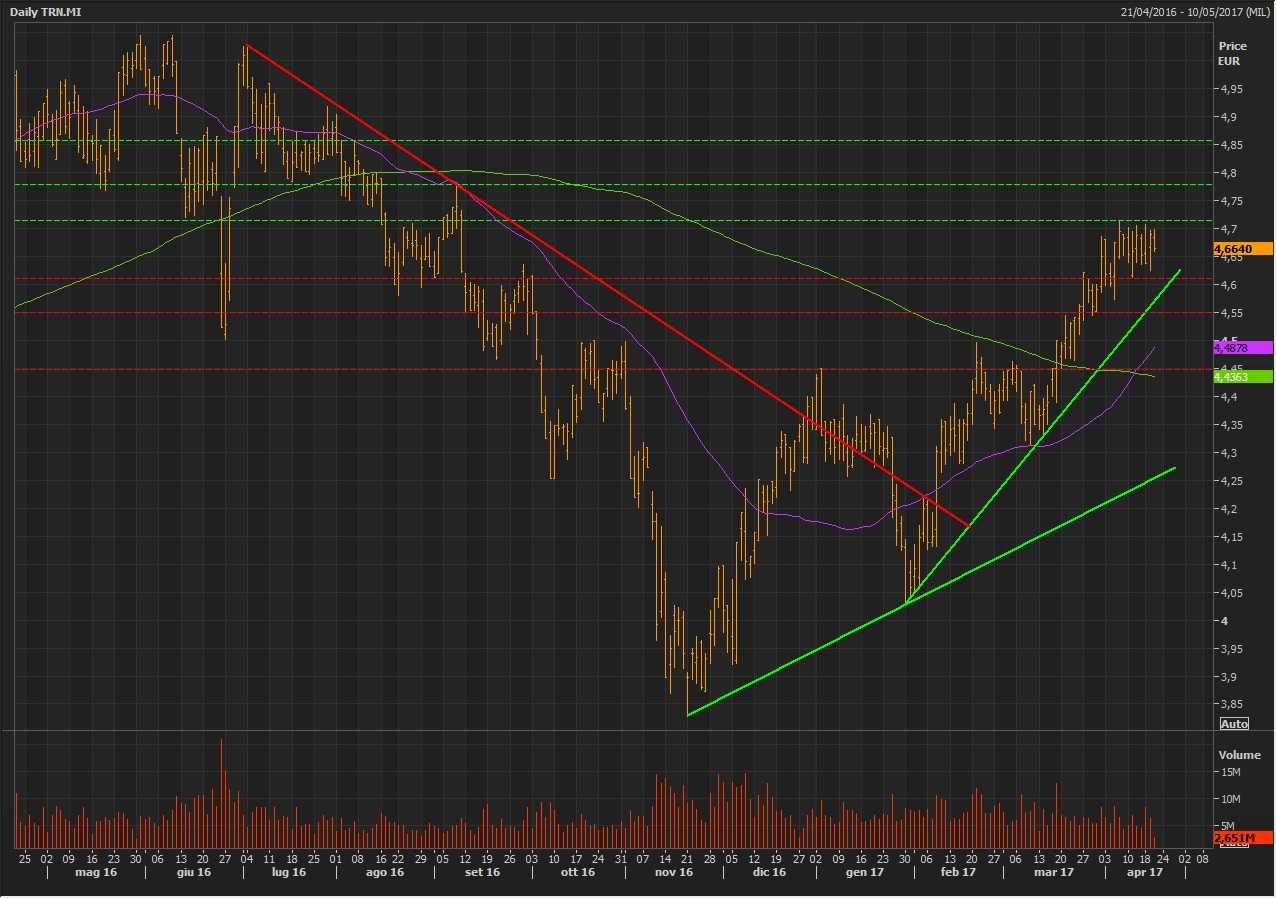Select the purple 4,4878 moving average tag

(x=1242, y=347)
